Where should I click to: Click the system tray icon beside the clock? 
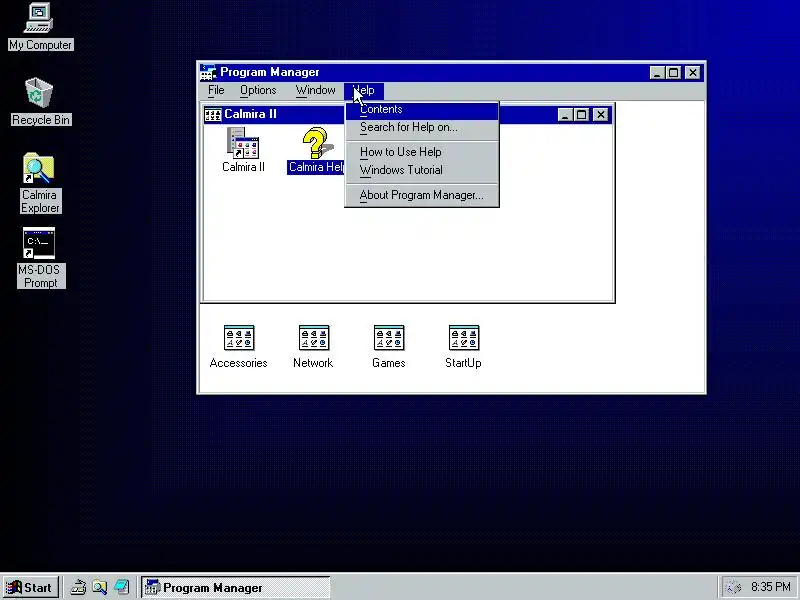click(x=733, y=587)
